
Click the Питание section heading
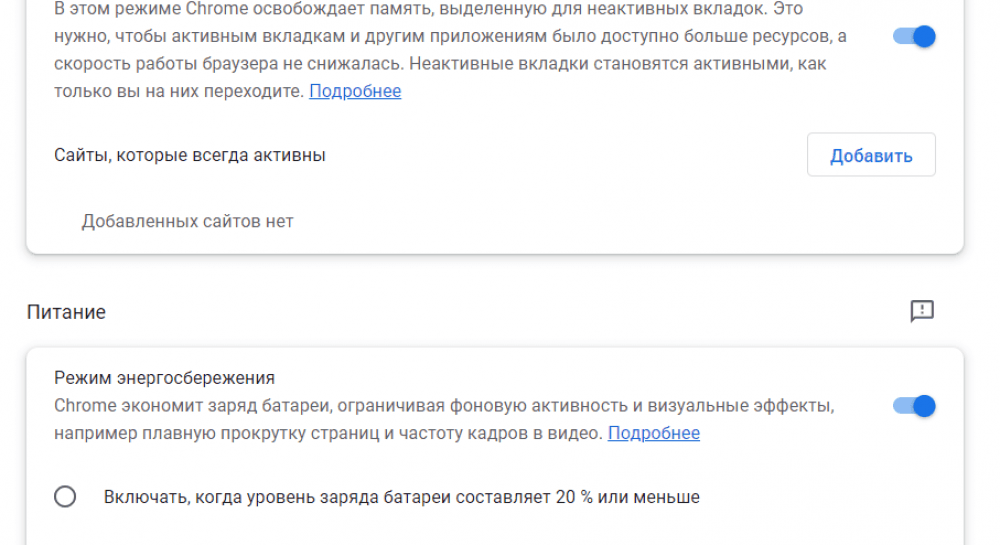click(x=66, y=312)
